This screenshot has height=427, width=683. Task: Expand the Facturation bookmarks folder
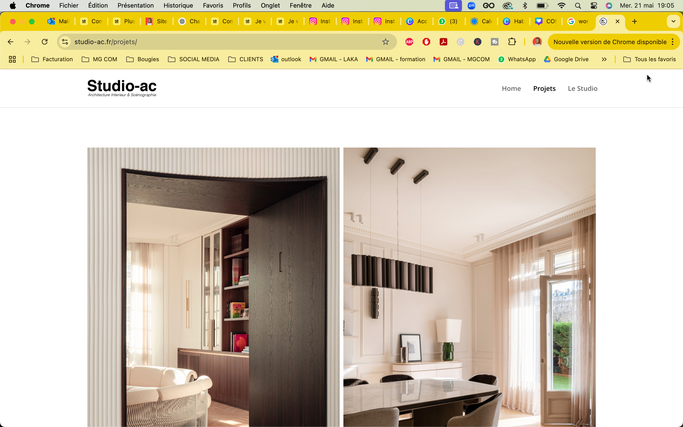coord(52,59)
